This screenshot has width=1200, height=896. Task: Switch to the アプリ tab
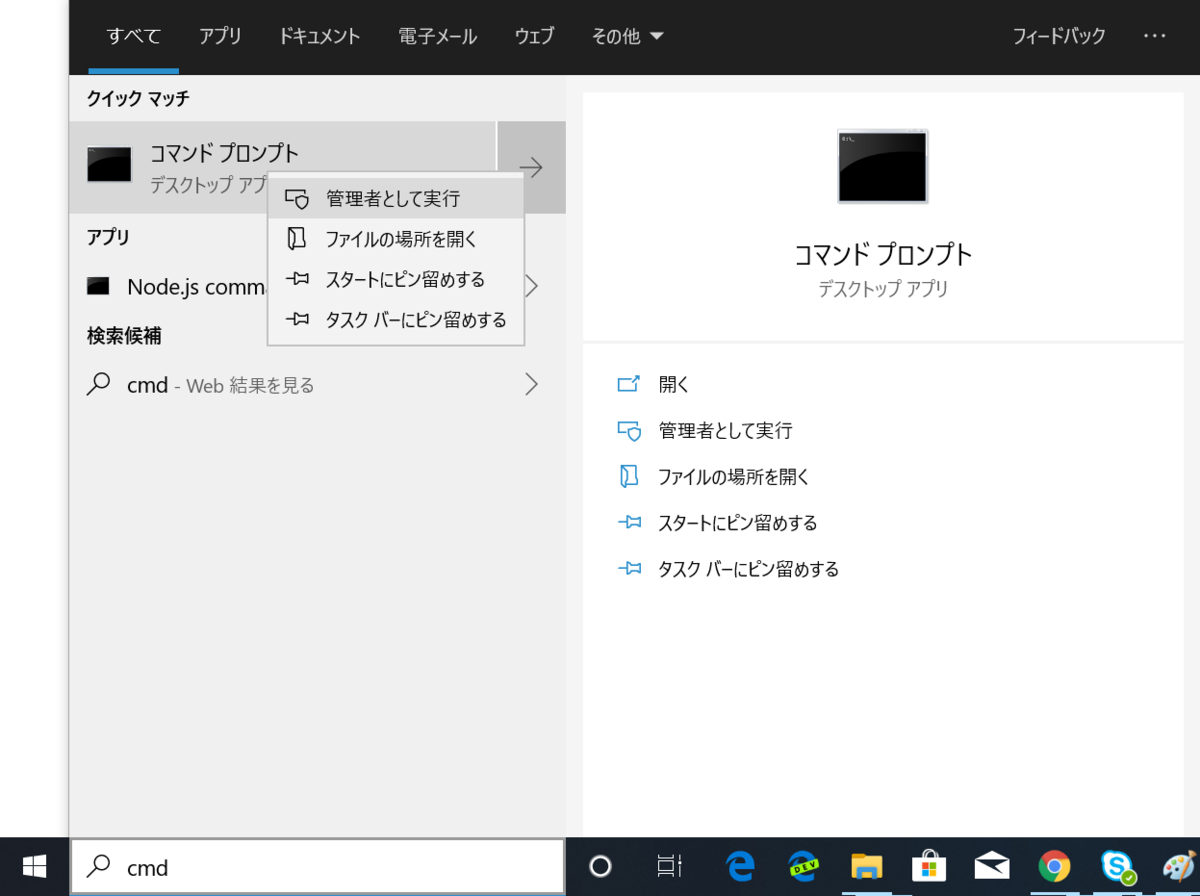pyautogui.click(x=220, y=36)
